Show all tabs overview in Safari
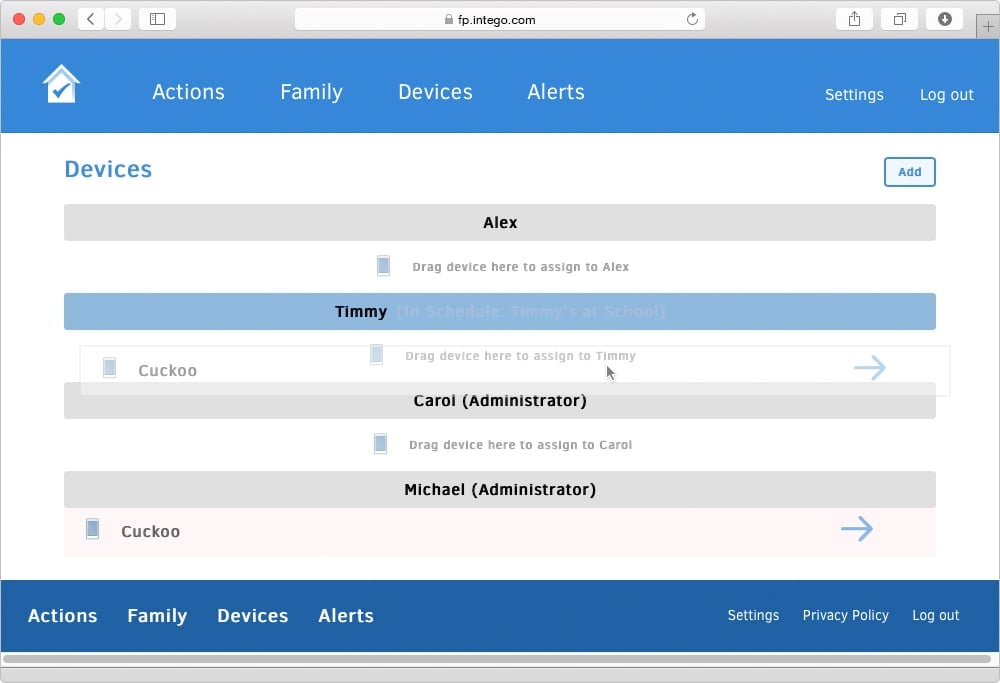This screenshot has width=1000, height=683. tap(900, 19)
